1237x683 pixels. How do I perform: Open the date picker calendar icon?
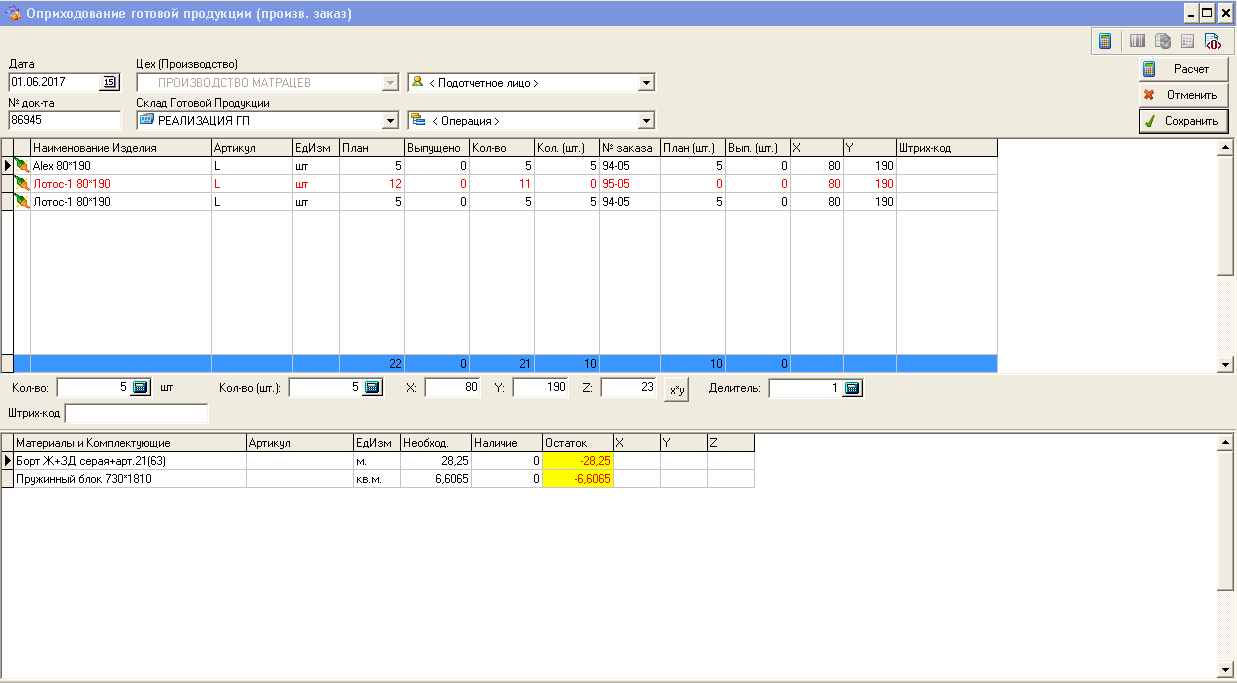[110, 82]
